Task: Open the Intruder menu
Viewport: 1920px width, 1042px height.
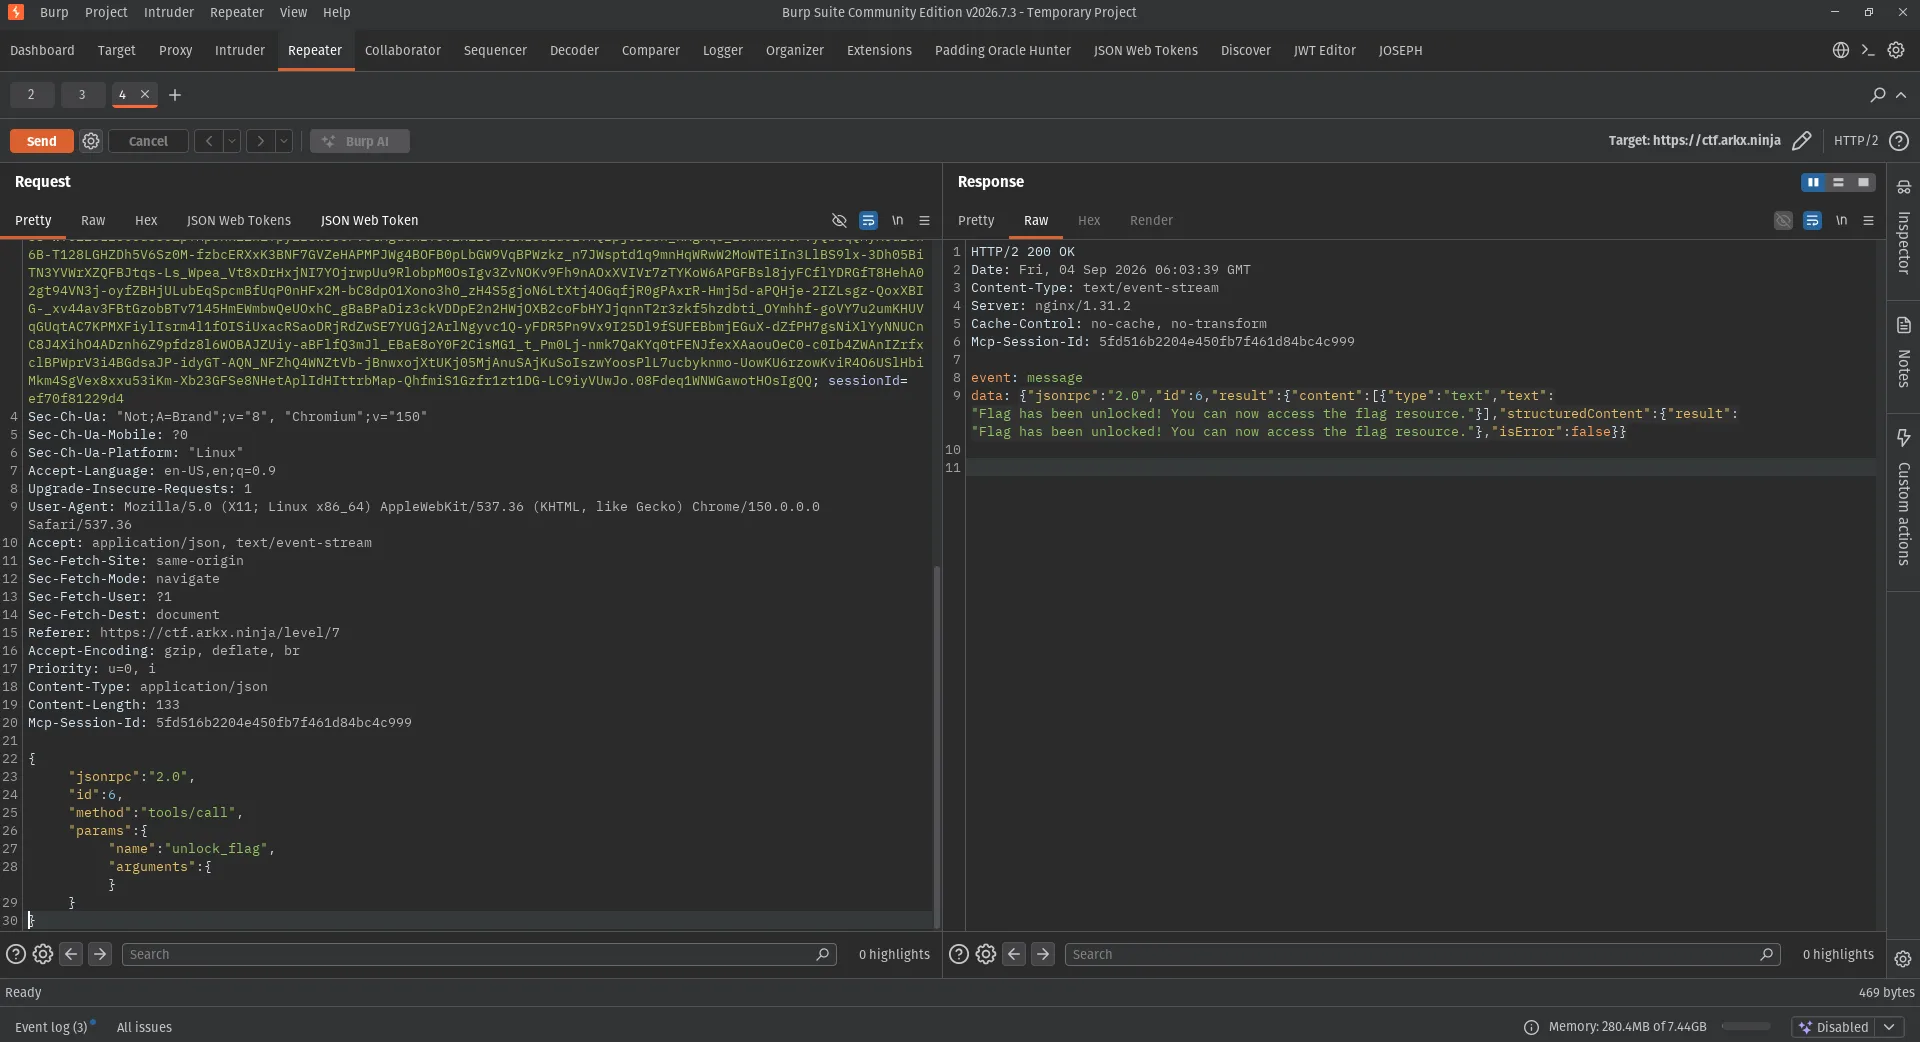Action: click(169, 12)
